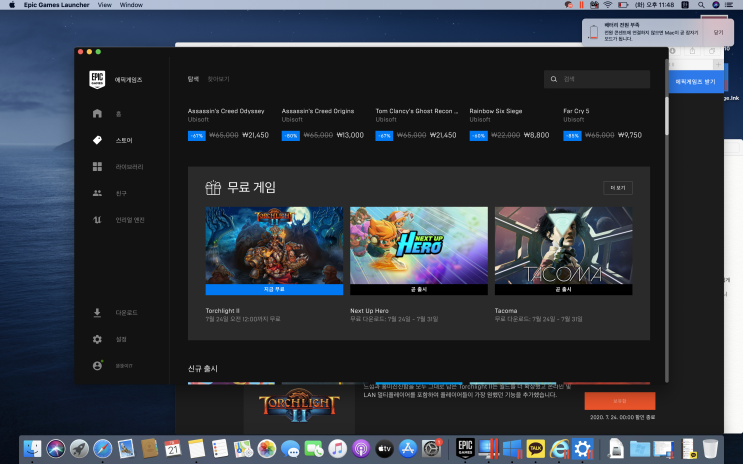This screenshot has width=743, height=464.
Task: Click the Epic Games shield logo
Action: 97,79
